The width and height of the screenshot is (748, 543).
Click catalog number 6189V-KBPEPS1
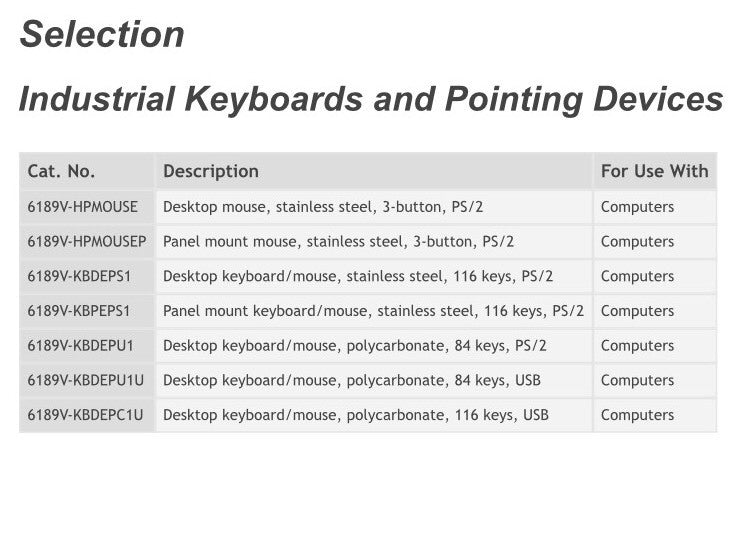click(x=80, y=311)
